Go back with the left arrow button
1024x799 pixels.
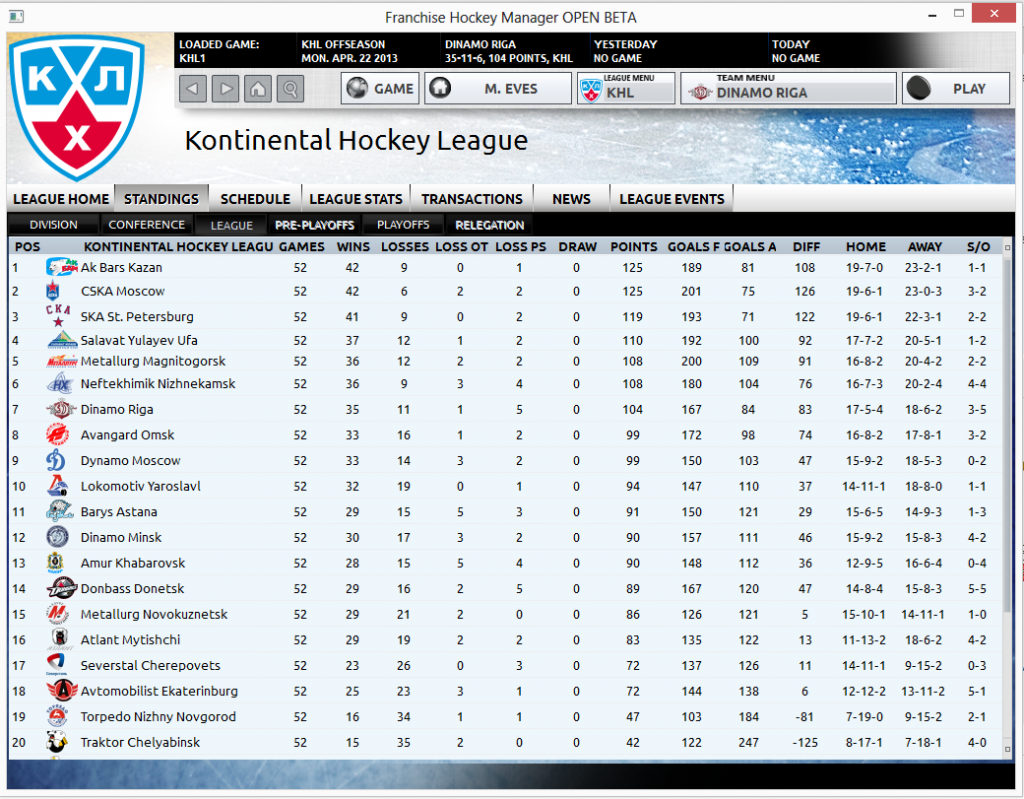tap(193, 88)
